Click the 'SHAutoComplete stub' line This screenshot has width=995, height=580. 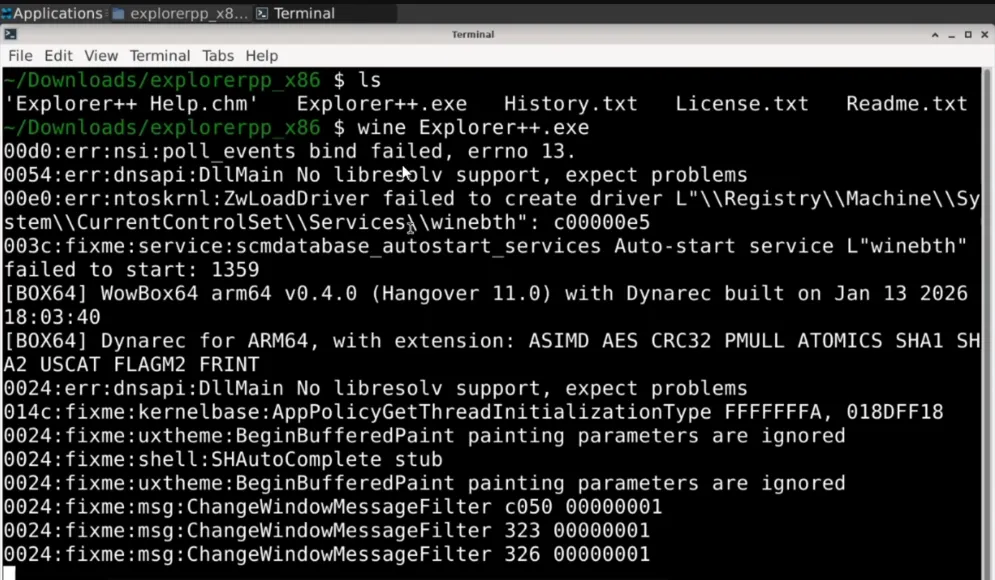tap(223, 459)
